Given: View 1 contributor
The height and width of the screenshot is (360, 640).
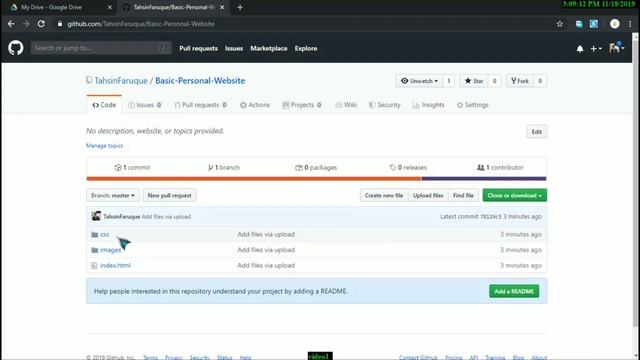Looking at the screenshot, I should click(500, 167).
